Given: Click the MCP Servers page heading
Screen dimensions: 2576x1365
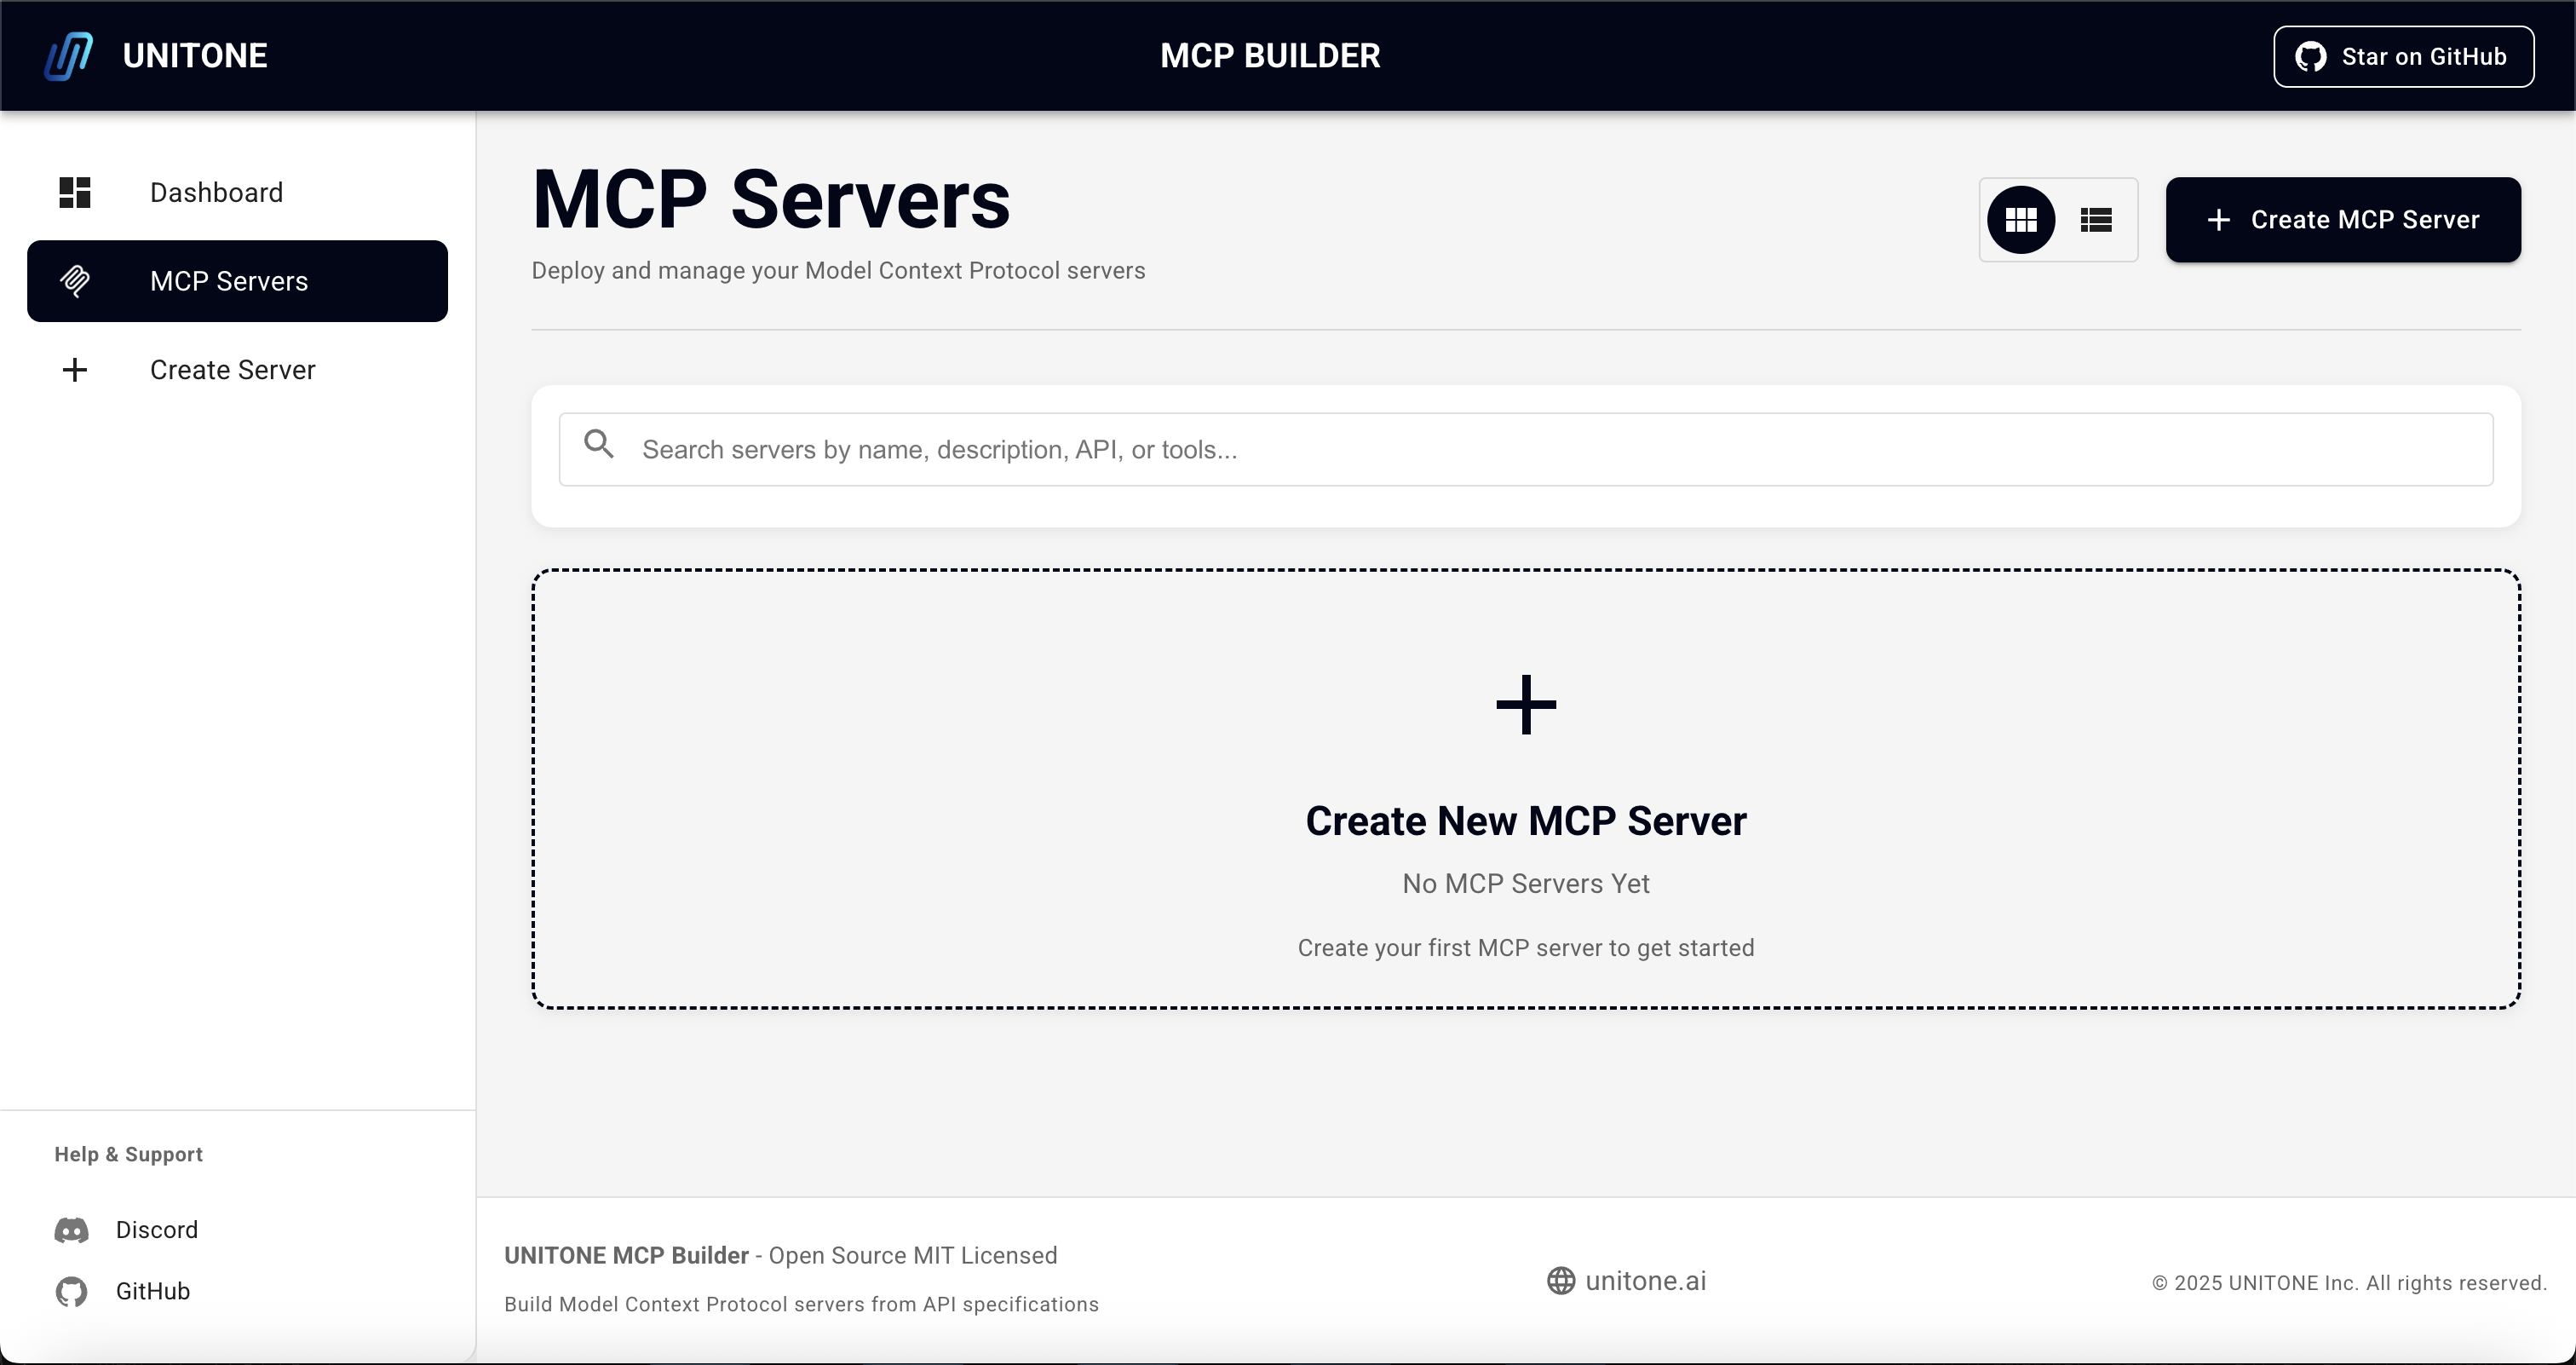Looking at the screenshot, I should coord(771,200).
